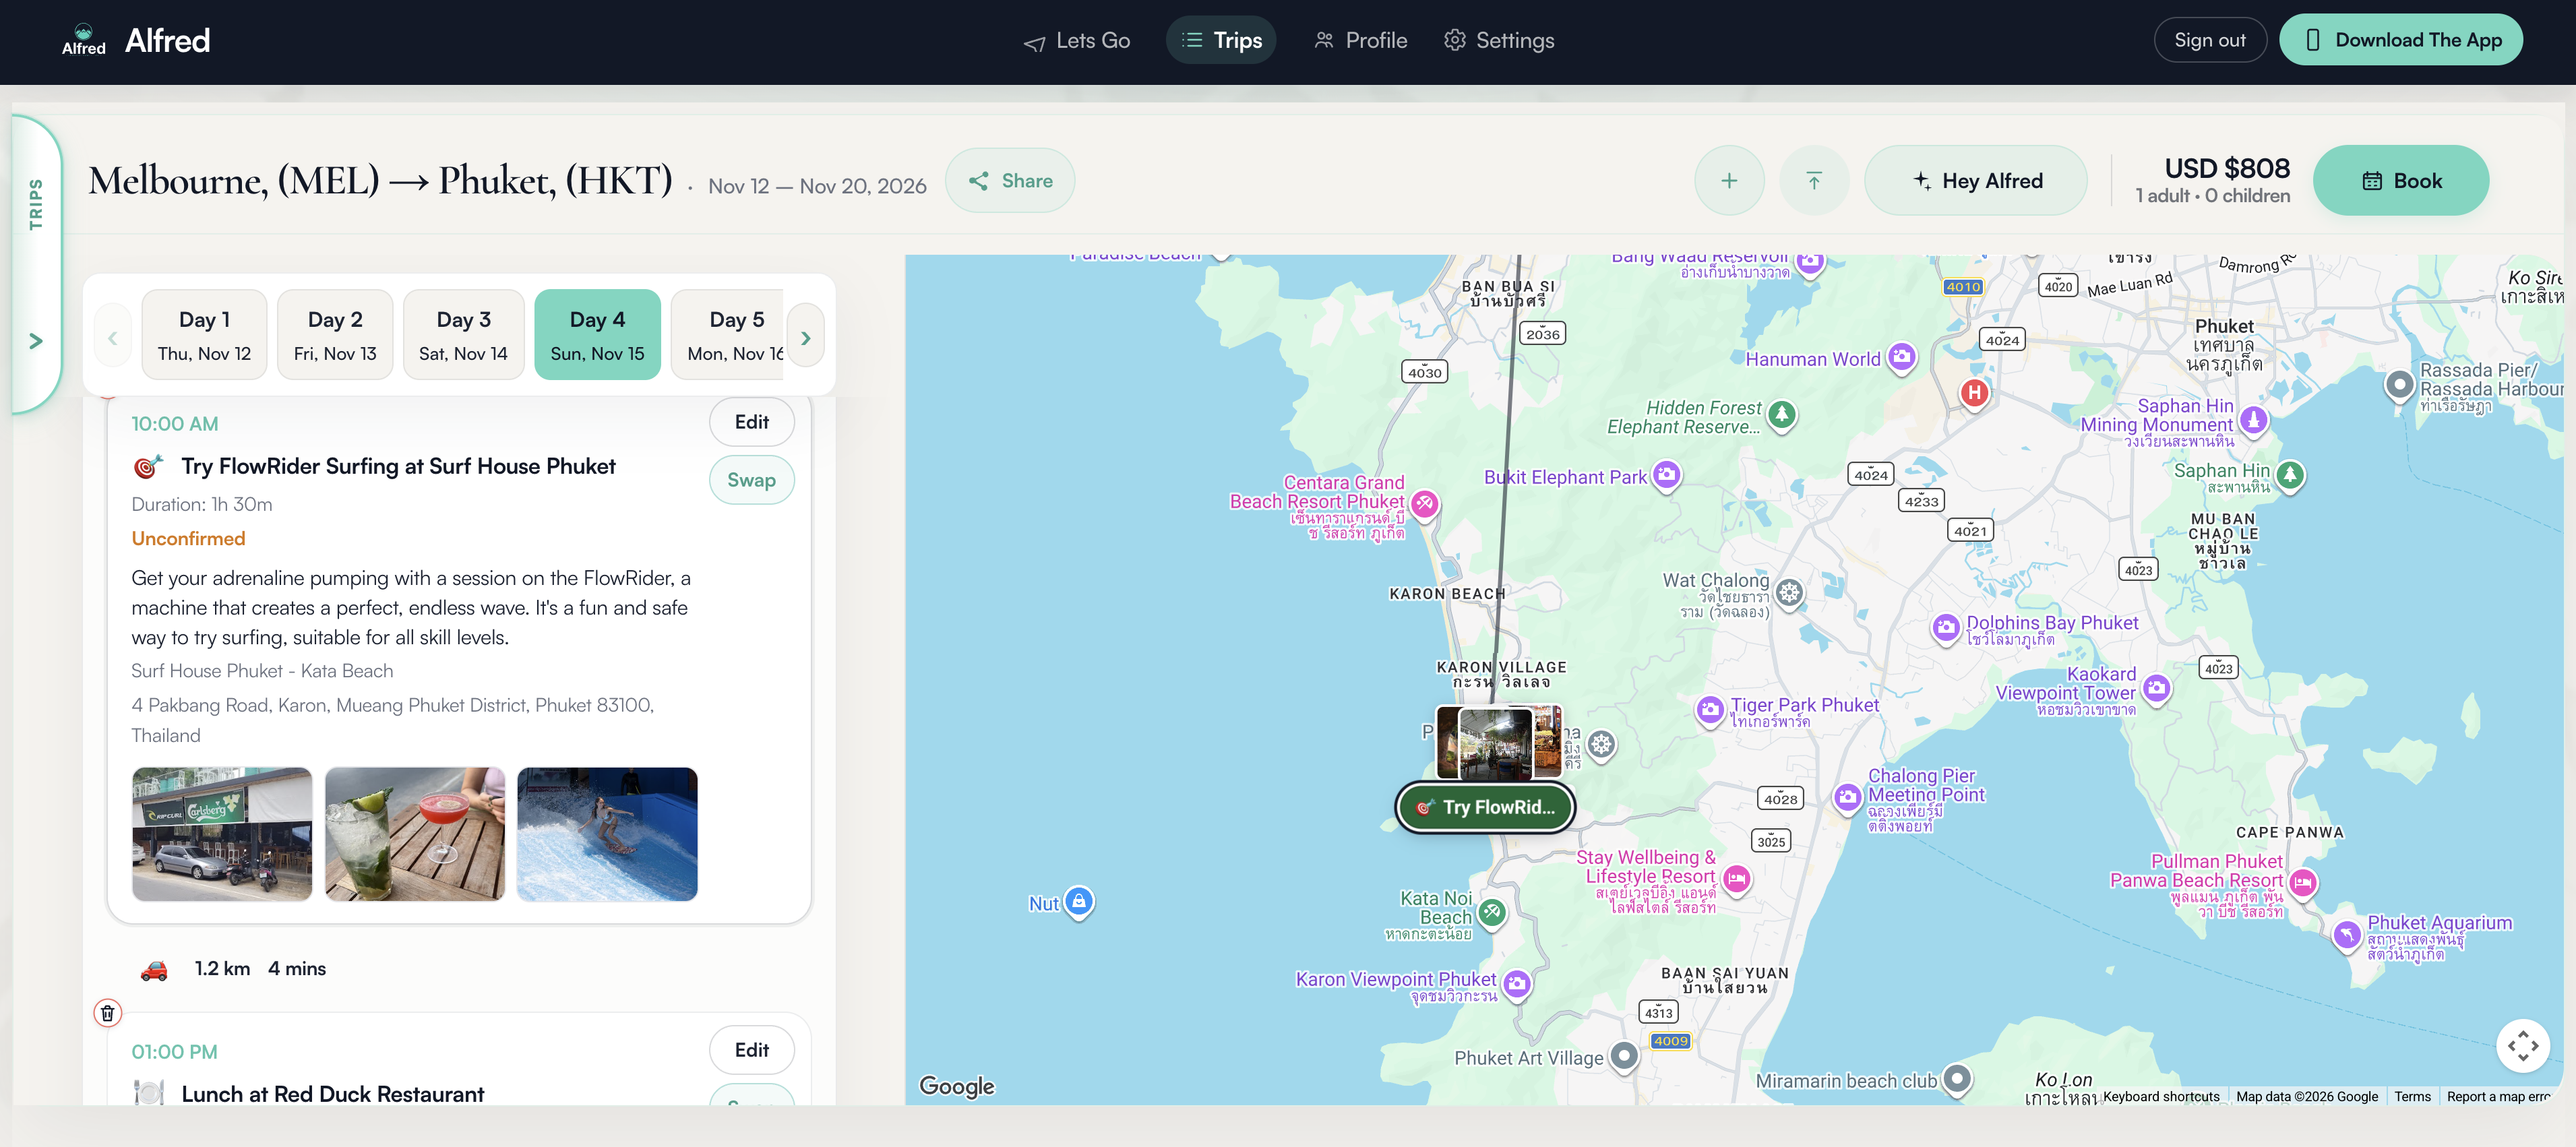Click Phuket Art Village map pin
This screenshot has width=2576, height=1147.
[1625, 1057]
